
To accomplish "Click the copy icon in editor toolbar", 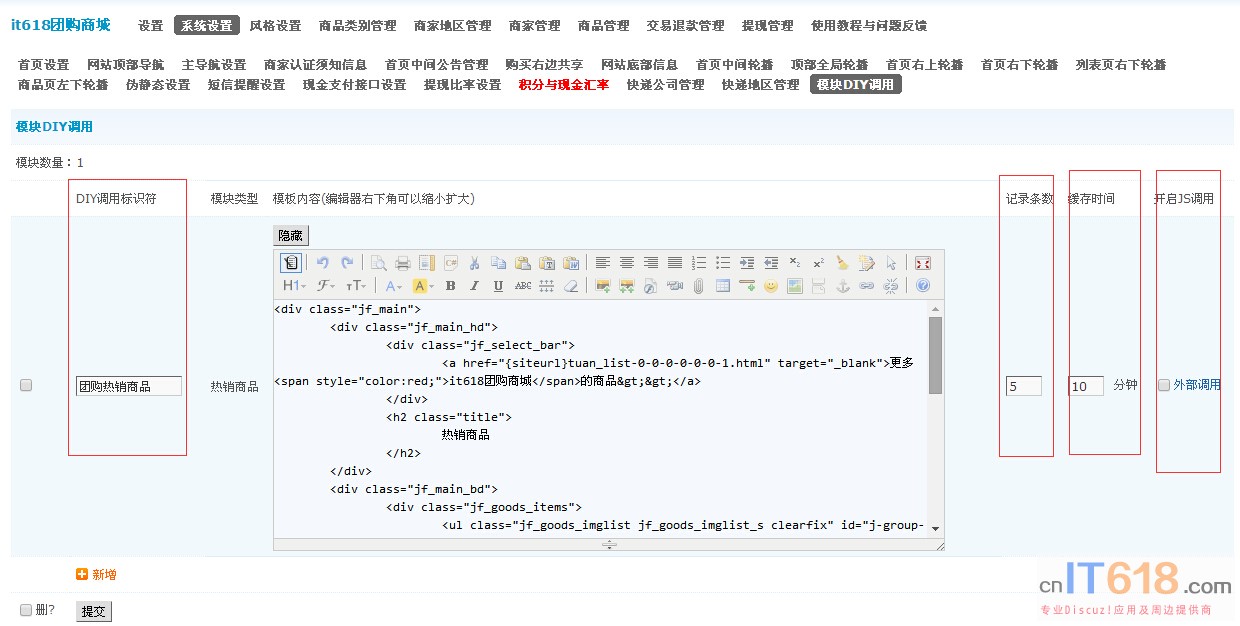I will [498, 263].
